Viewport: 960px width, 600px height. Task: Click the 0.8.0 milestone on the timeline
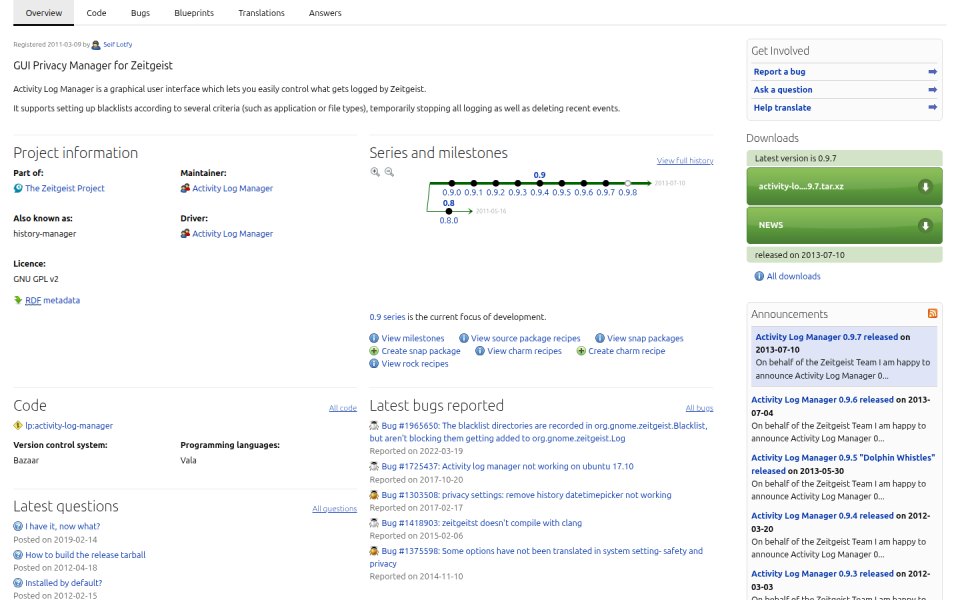449,220
